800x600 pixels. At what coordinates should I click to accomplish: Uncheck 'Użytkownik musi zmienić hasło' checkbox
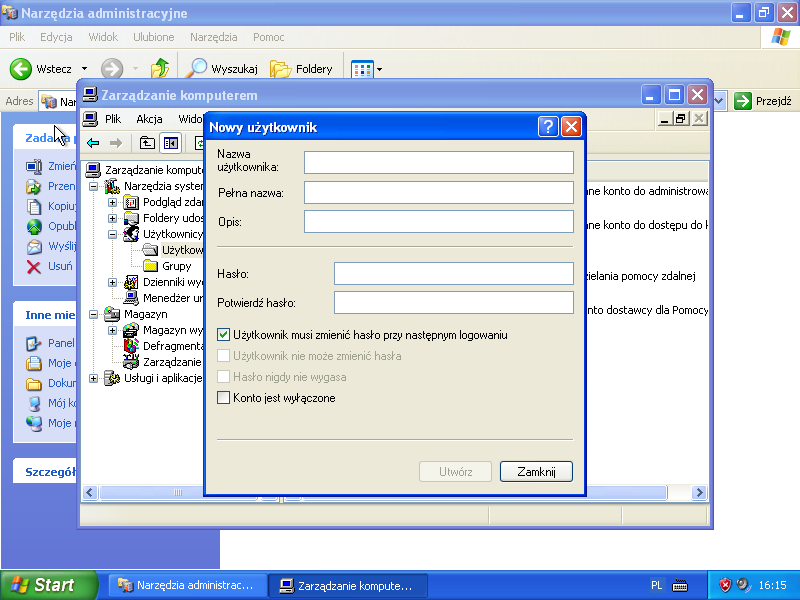click(x=223, y=335)
